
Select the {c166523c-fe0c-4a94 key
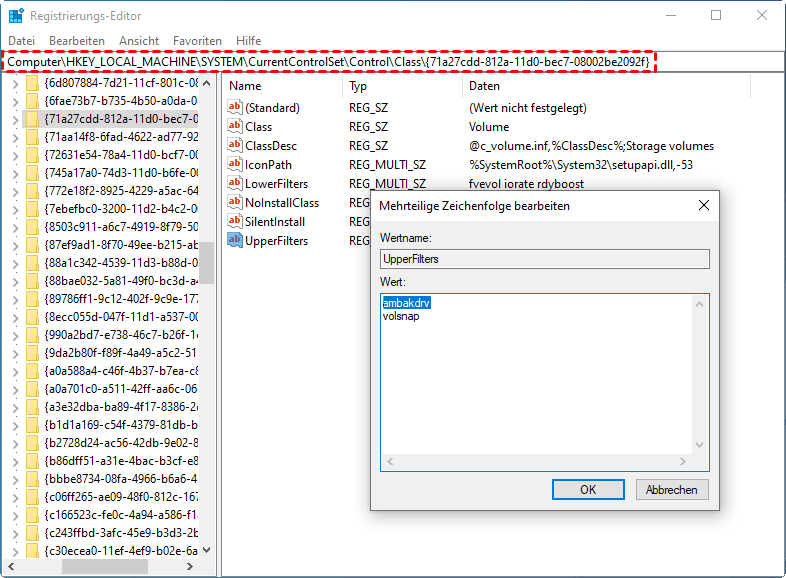[121, 515]
